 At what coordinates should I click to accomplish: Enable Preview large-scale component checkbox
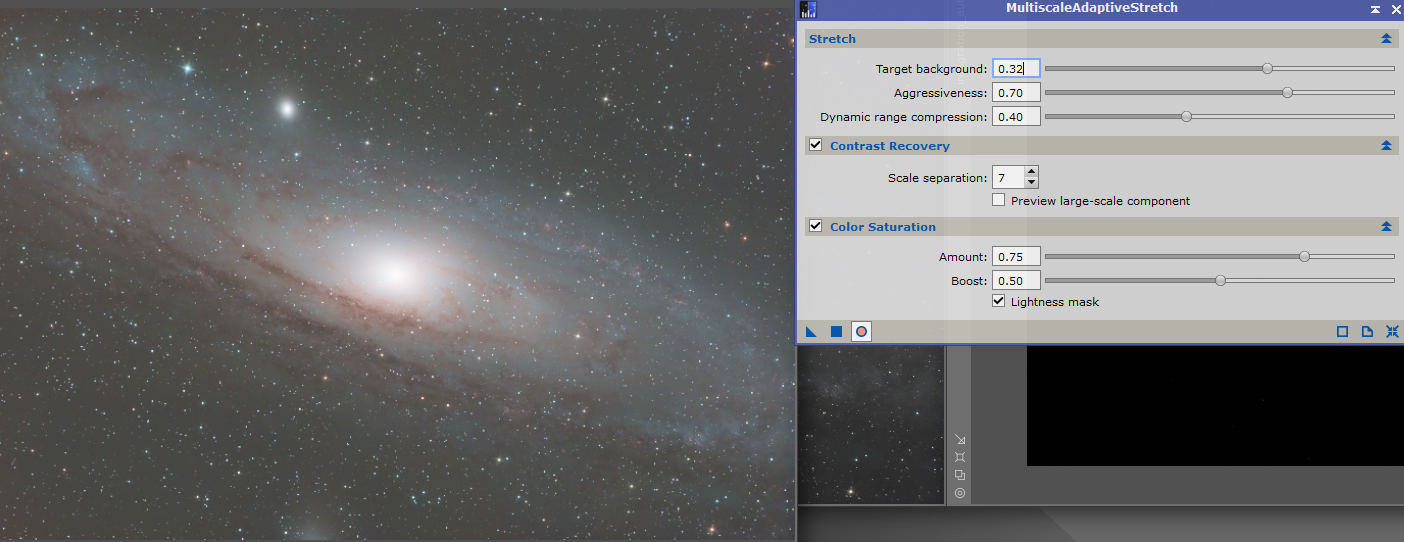[x=999, y=200]
